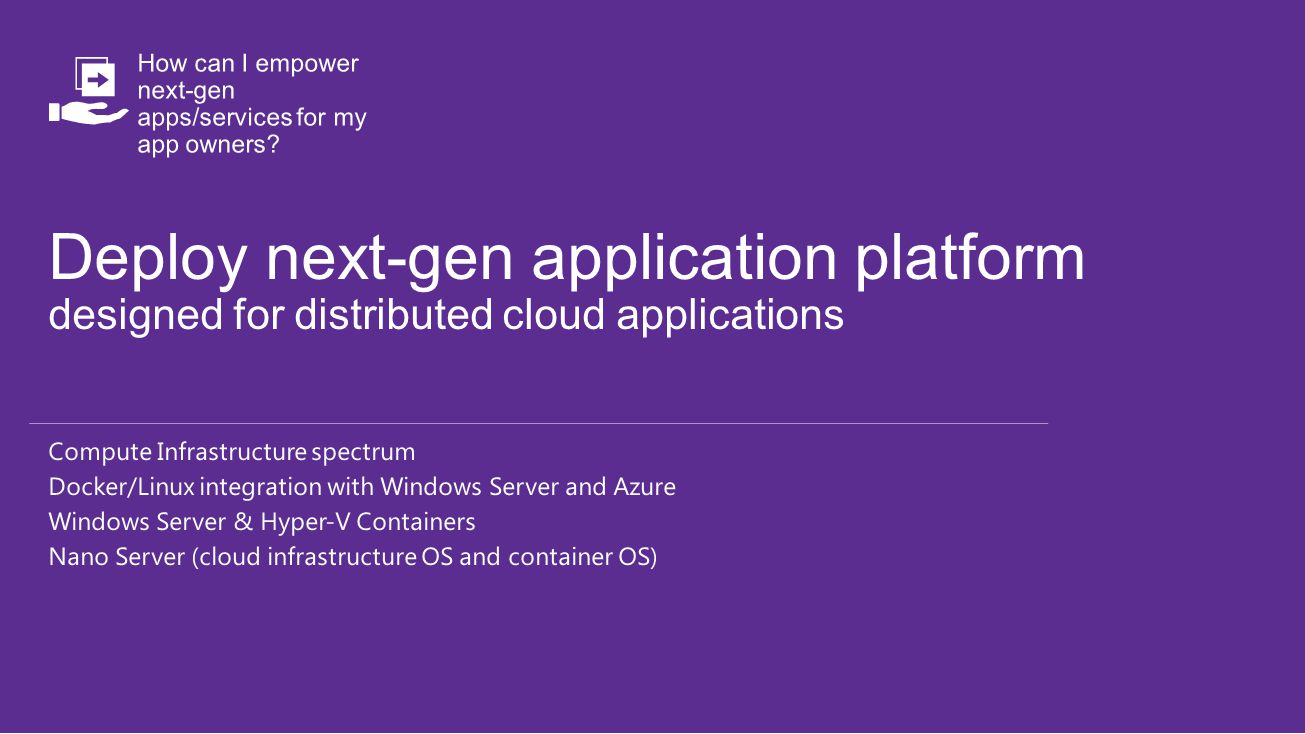Select the text "How can I empower next-gen apps/services for my app owners?"
Image resolution: width=1305 pixels, height=734 pixels.
[x=252, y=104]
